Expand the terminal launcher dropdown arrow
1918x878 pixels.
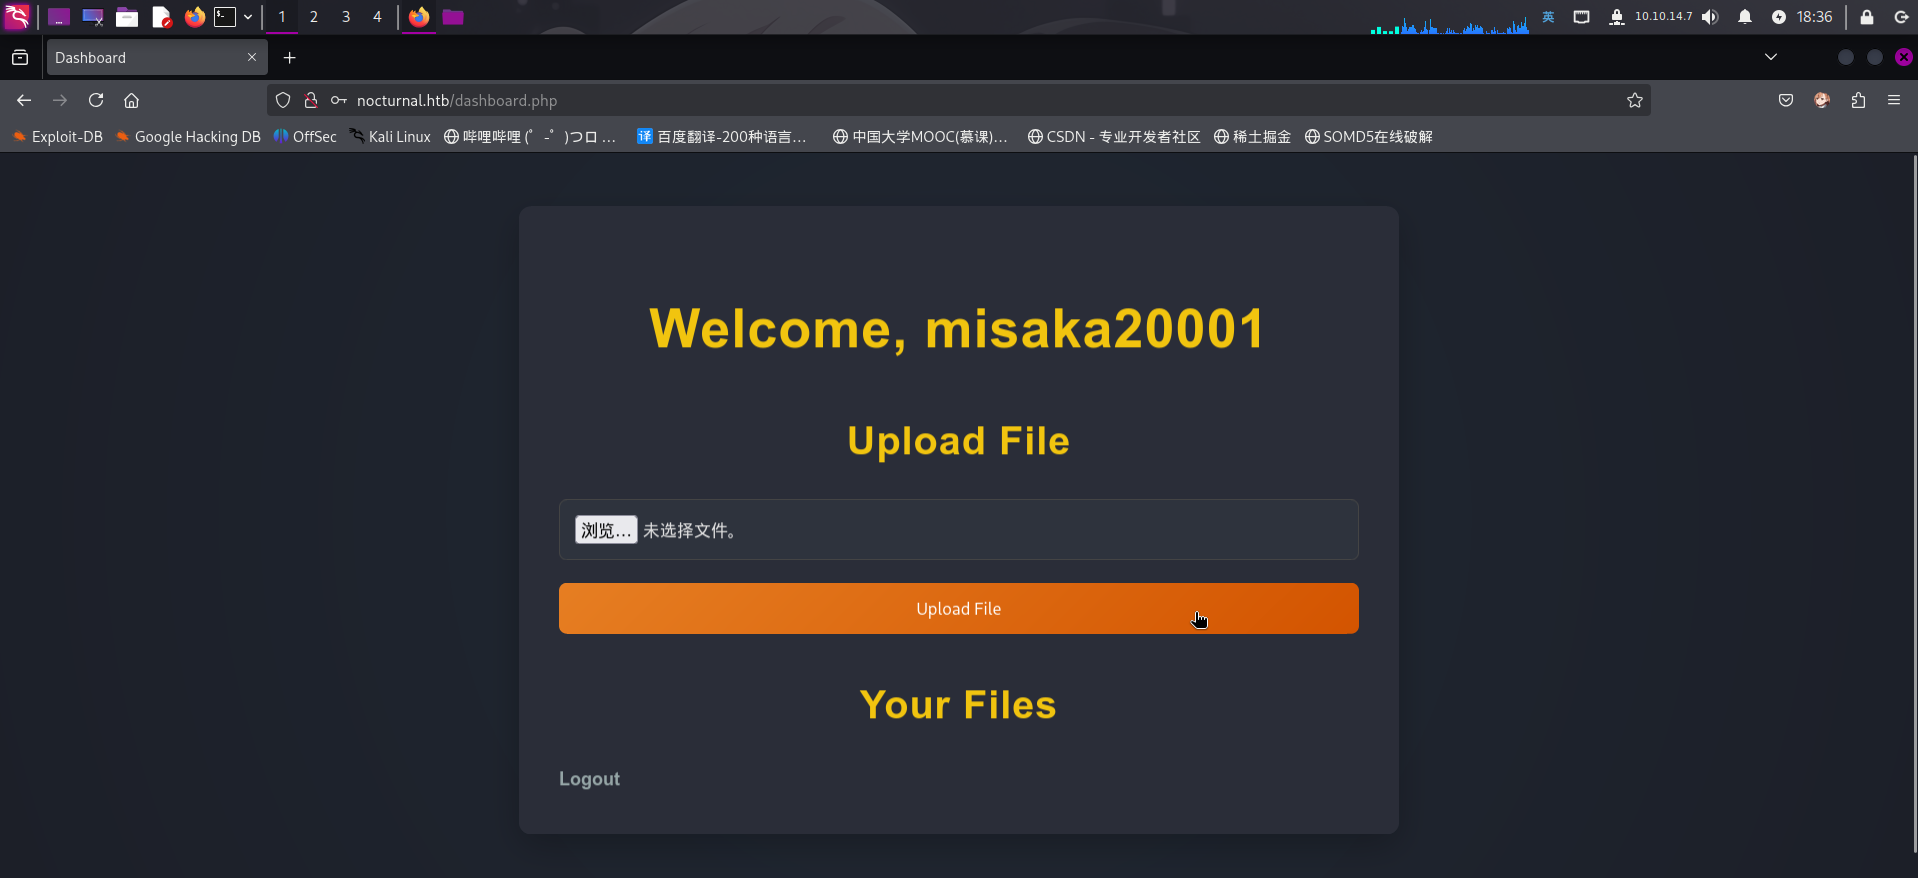click(x=248, y=17)
